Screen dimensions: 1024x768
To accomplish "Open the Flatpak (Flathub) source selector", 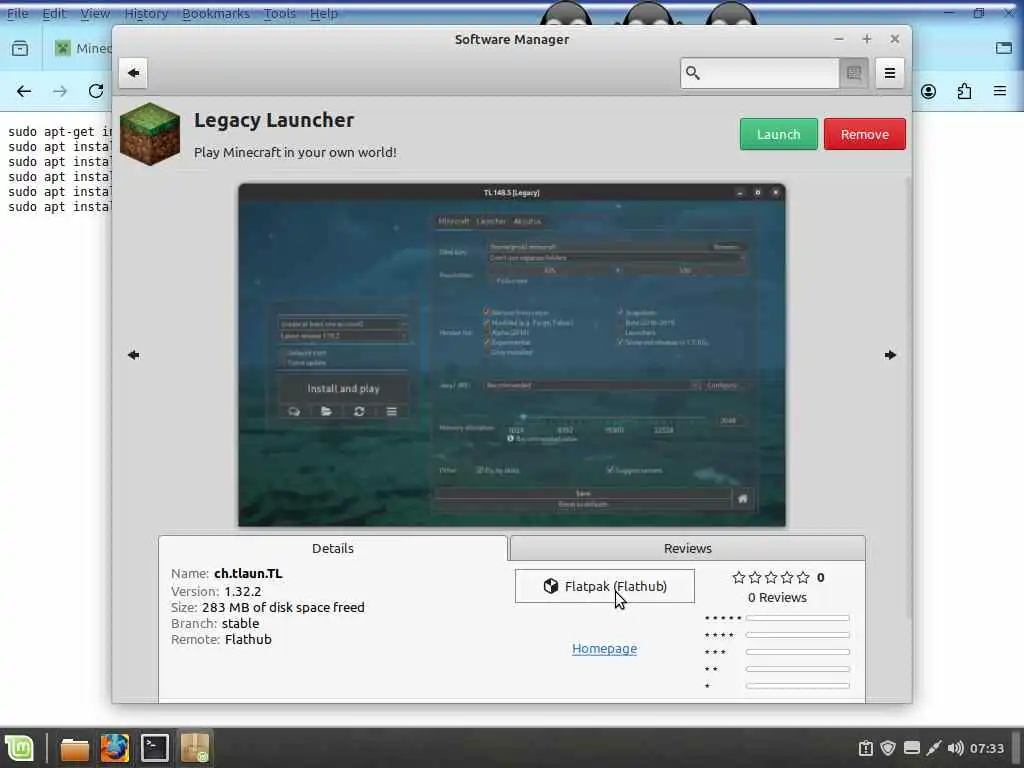I will 605,586.
